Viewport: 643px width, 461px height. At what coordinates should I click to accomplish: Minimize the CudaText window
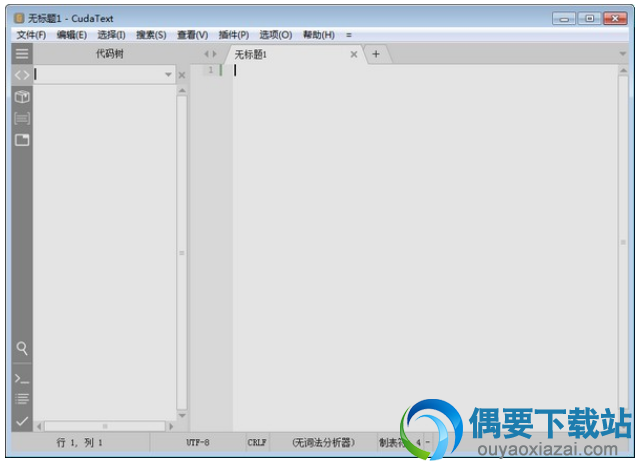pyautogui.click(x=564, y=18)
